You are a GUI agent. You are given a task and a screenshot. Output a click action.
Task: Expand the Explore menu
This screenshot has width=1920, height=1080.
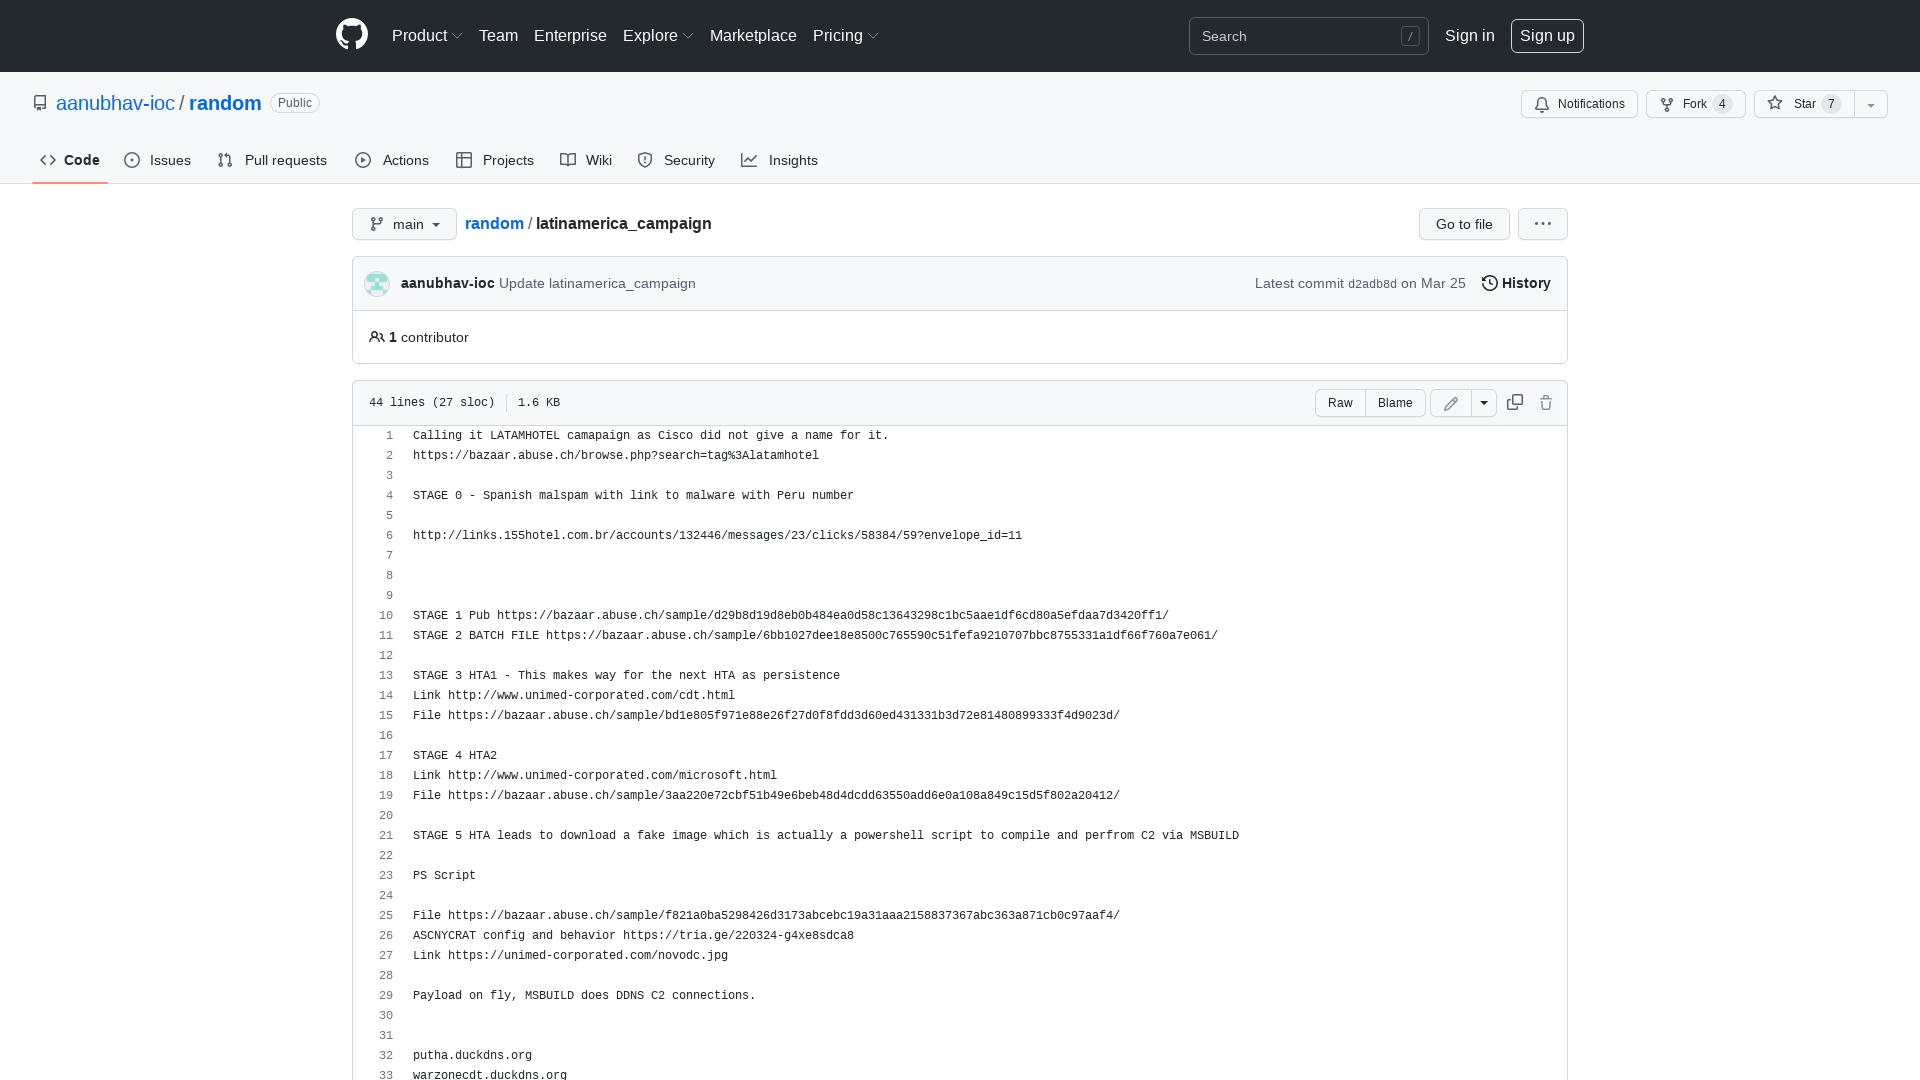(658, 36)
